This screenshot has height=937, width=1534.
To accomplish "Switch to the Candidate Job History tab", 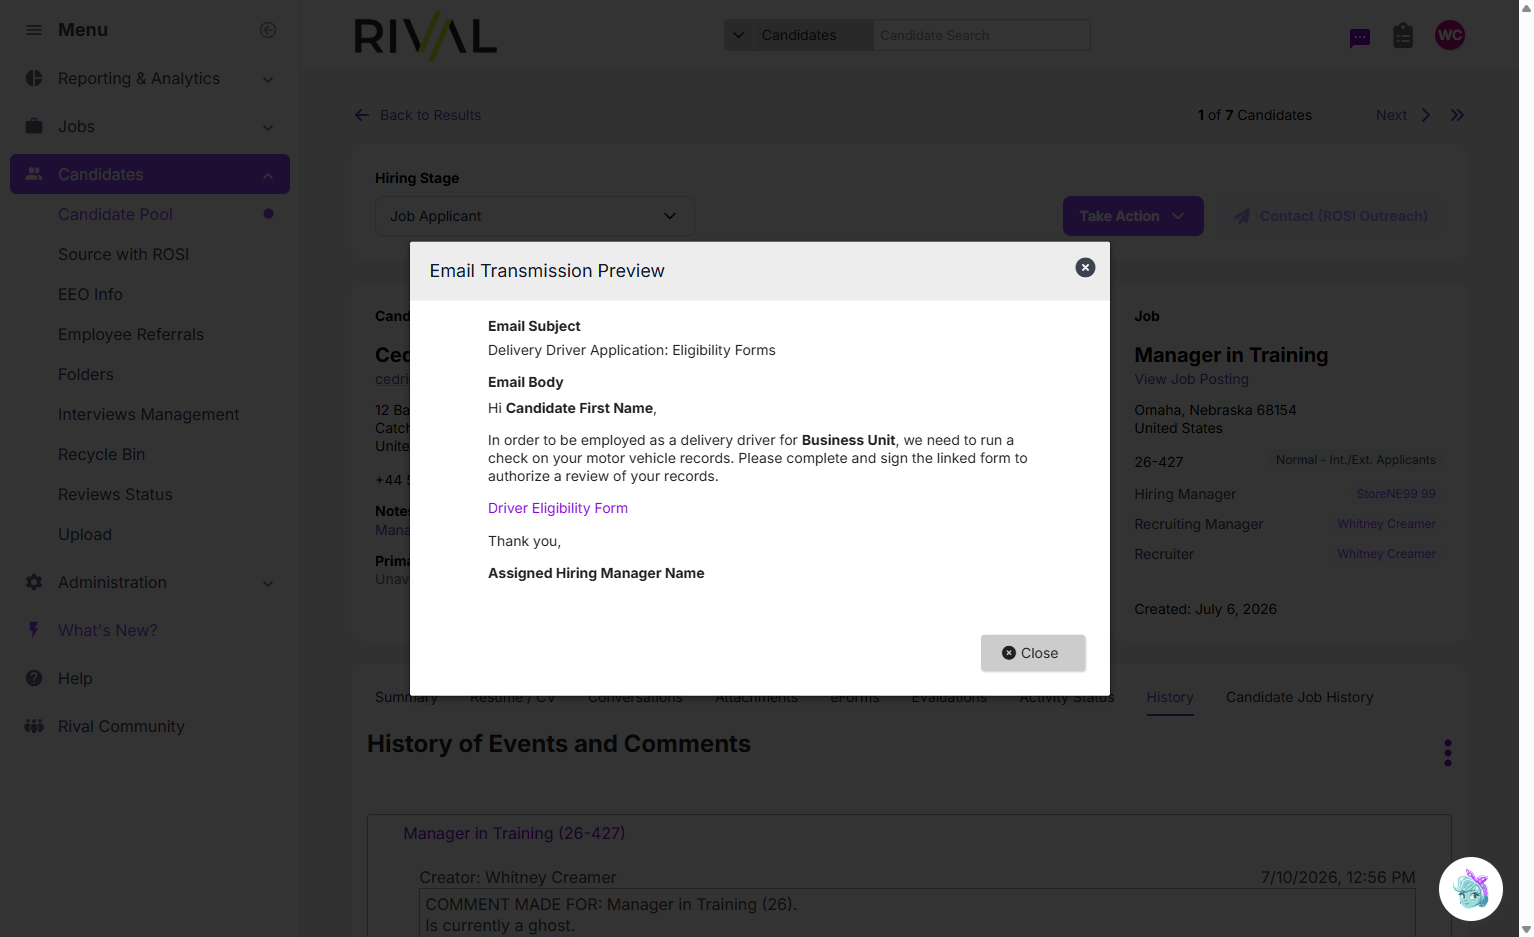I will pyautogui.click(x=1299, y=697).
